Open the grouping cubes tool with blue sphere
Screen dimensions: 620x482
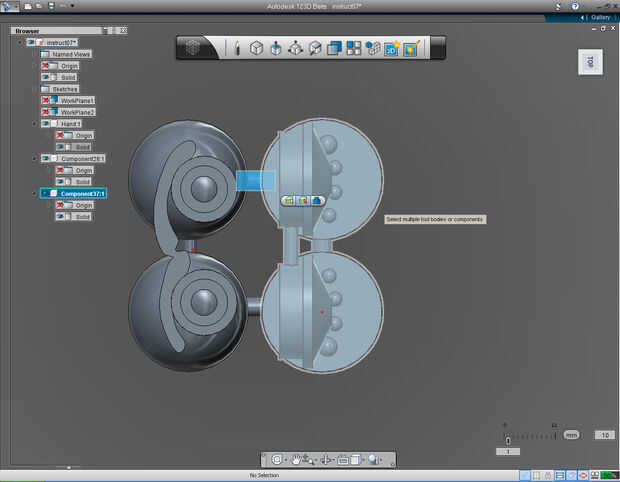coord(372,48)
